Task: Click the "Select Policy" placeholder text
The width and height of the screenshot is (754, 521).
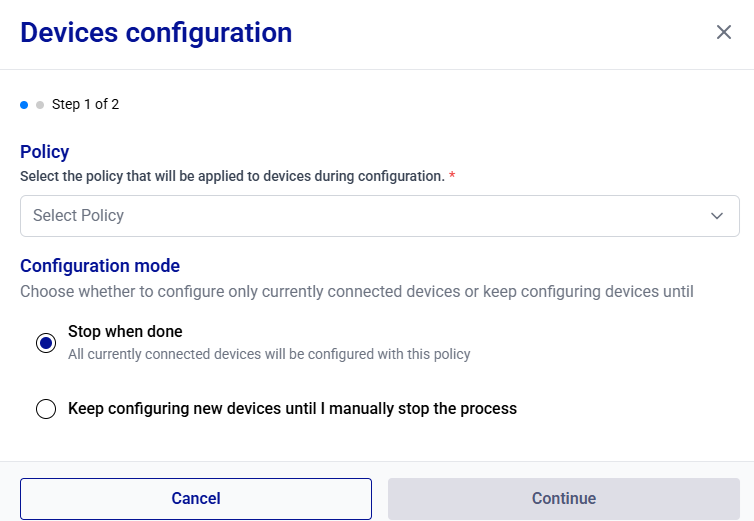Action: (78, 216)
